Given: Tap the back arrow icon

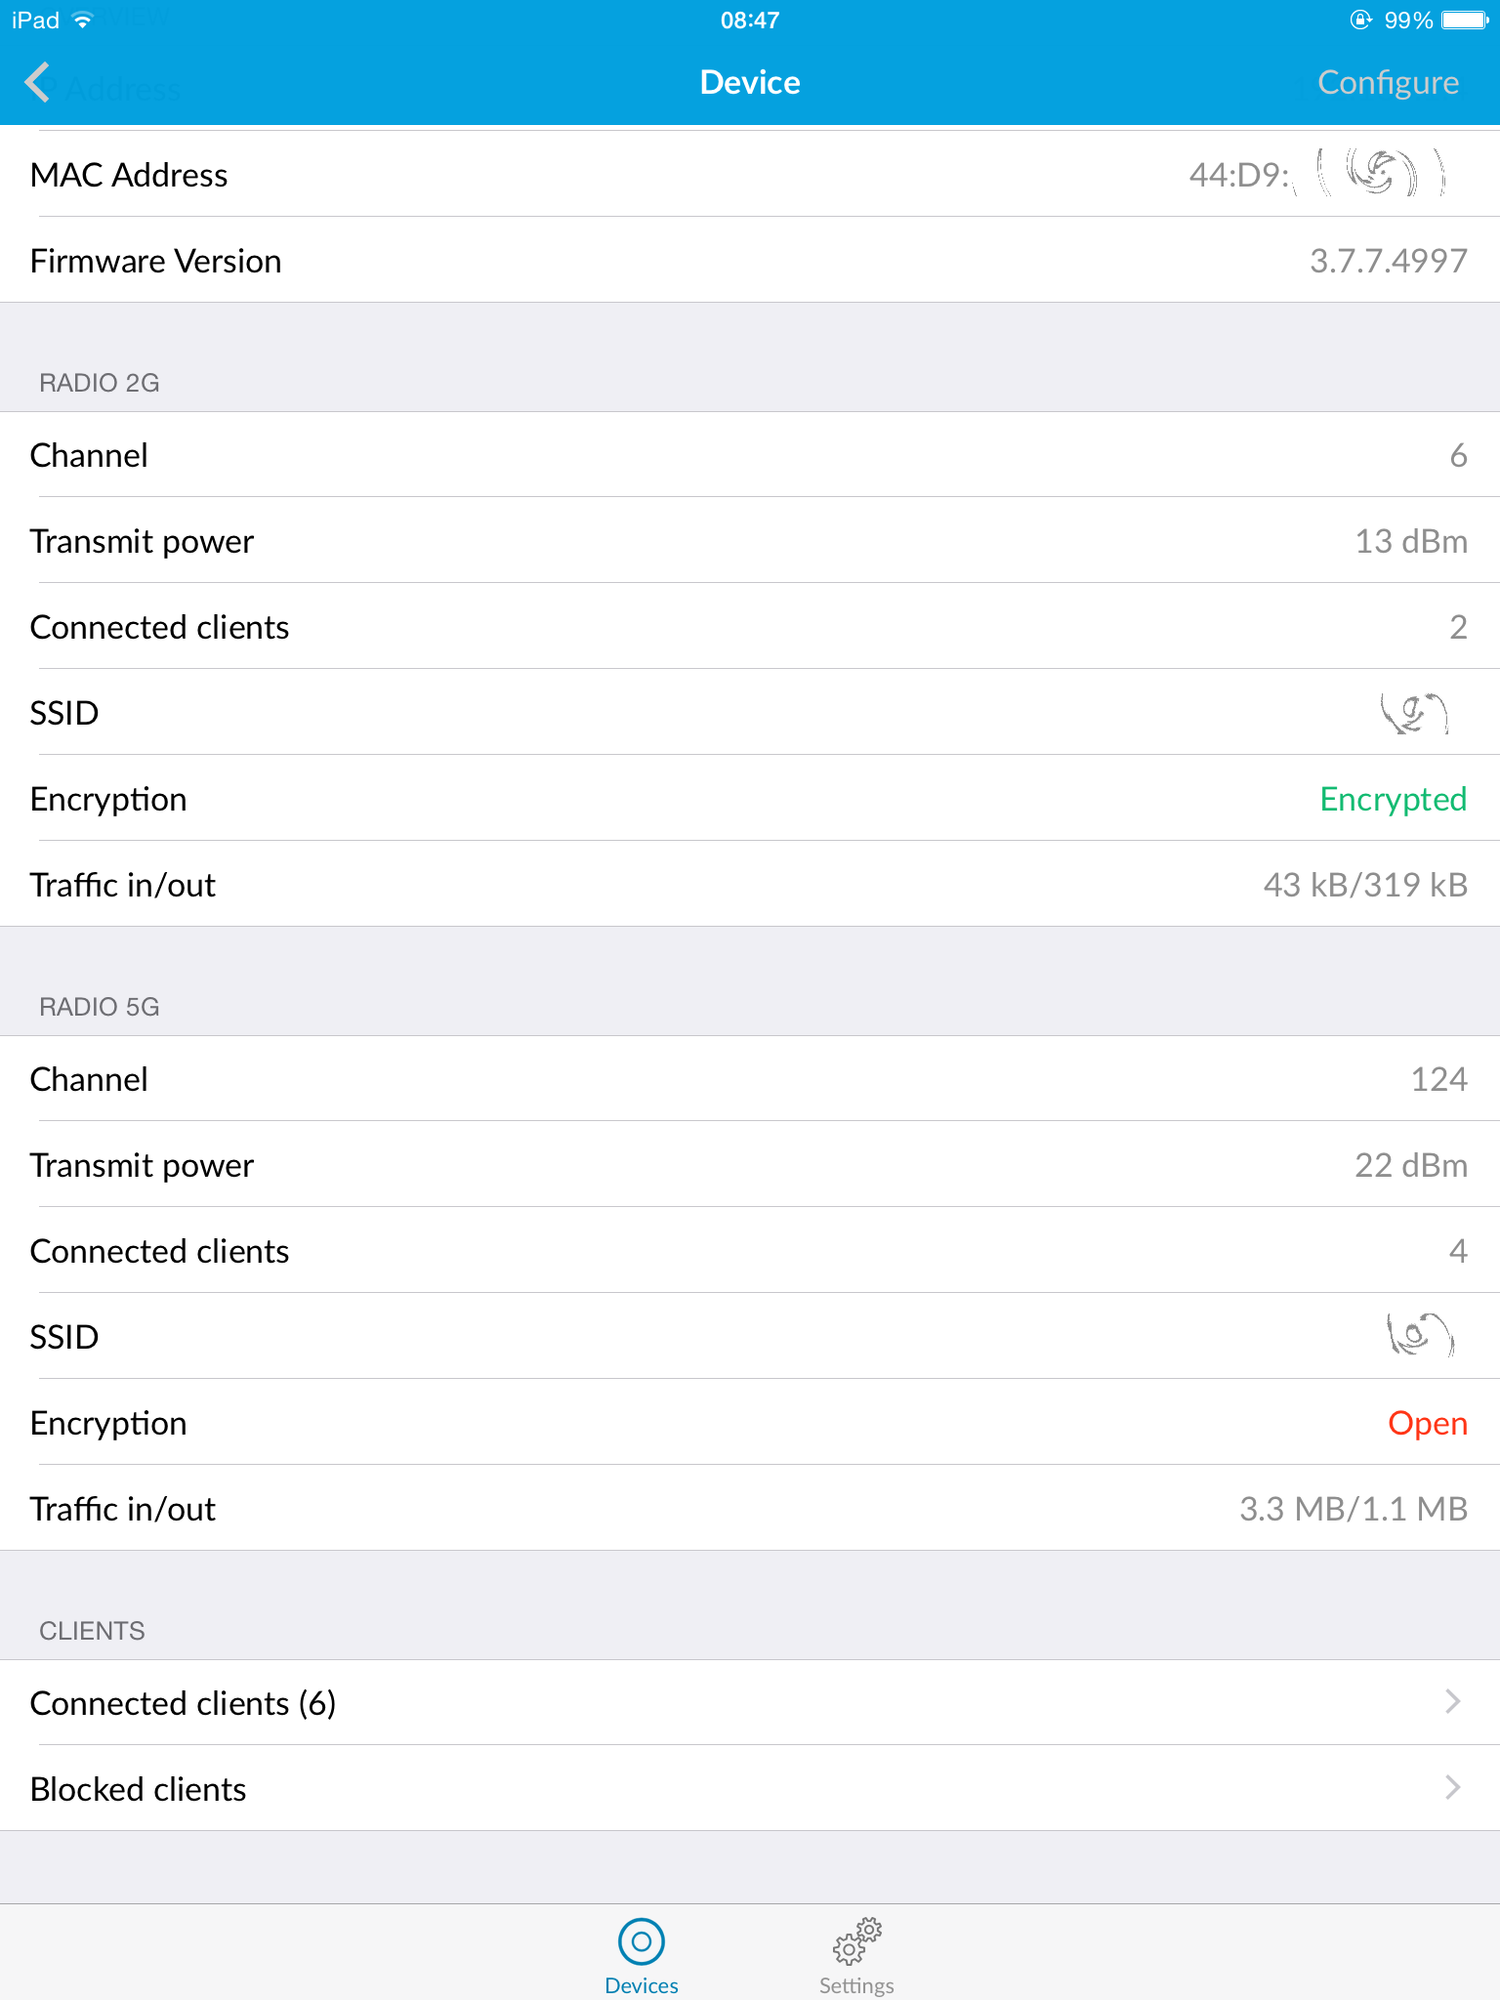Looking at the screenshot, I should click(x=38, y=83).
